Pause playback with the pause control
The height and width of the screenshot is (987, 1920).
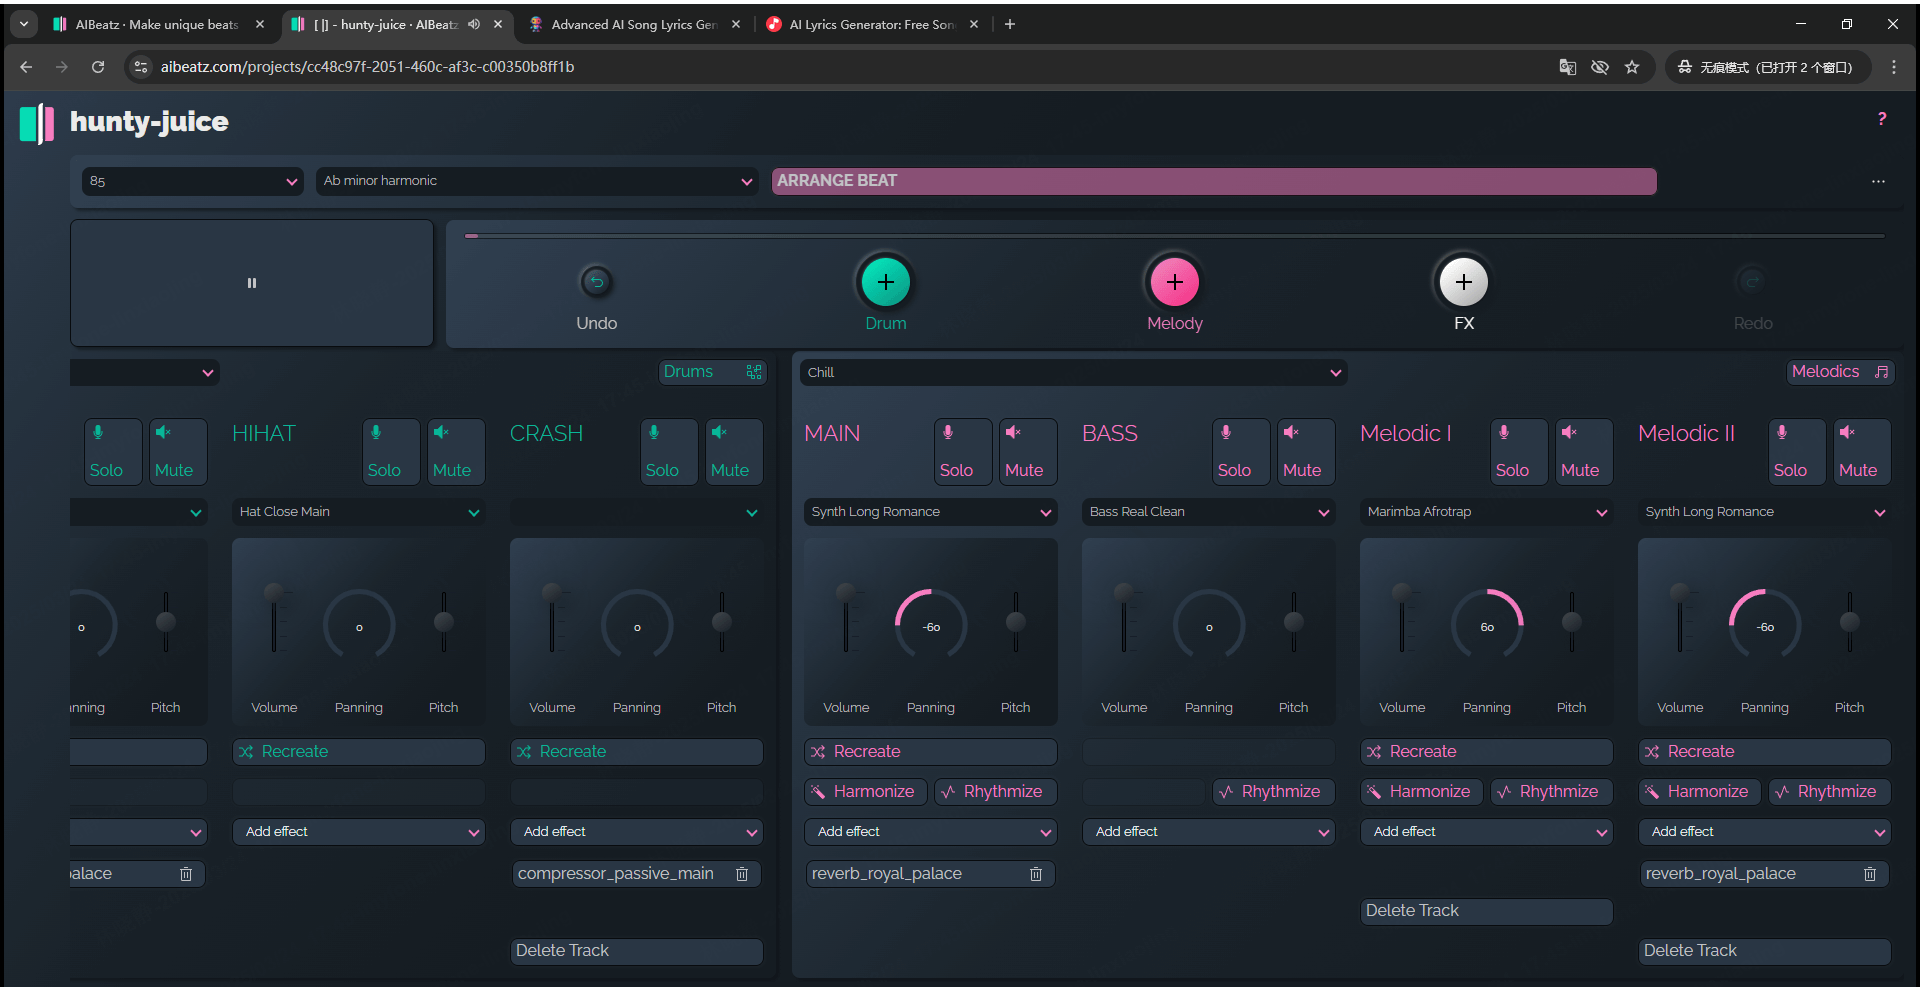click(x=251, y=282)
